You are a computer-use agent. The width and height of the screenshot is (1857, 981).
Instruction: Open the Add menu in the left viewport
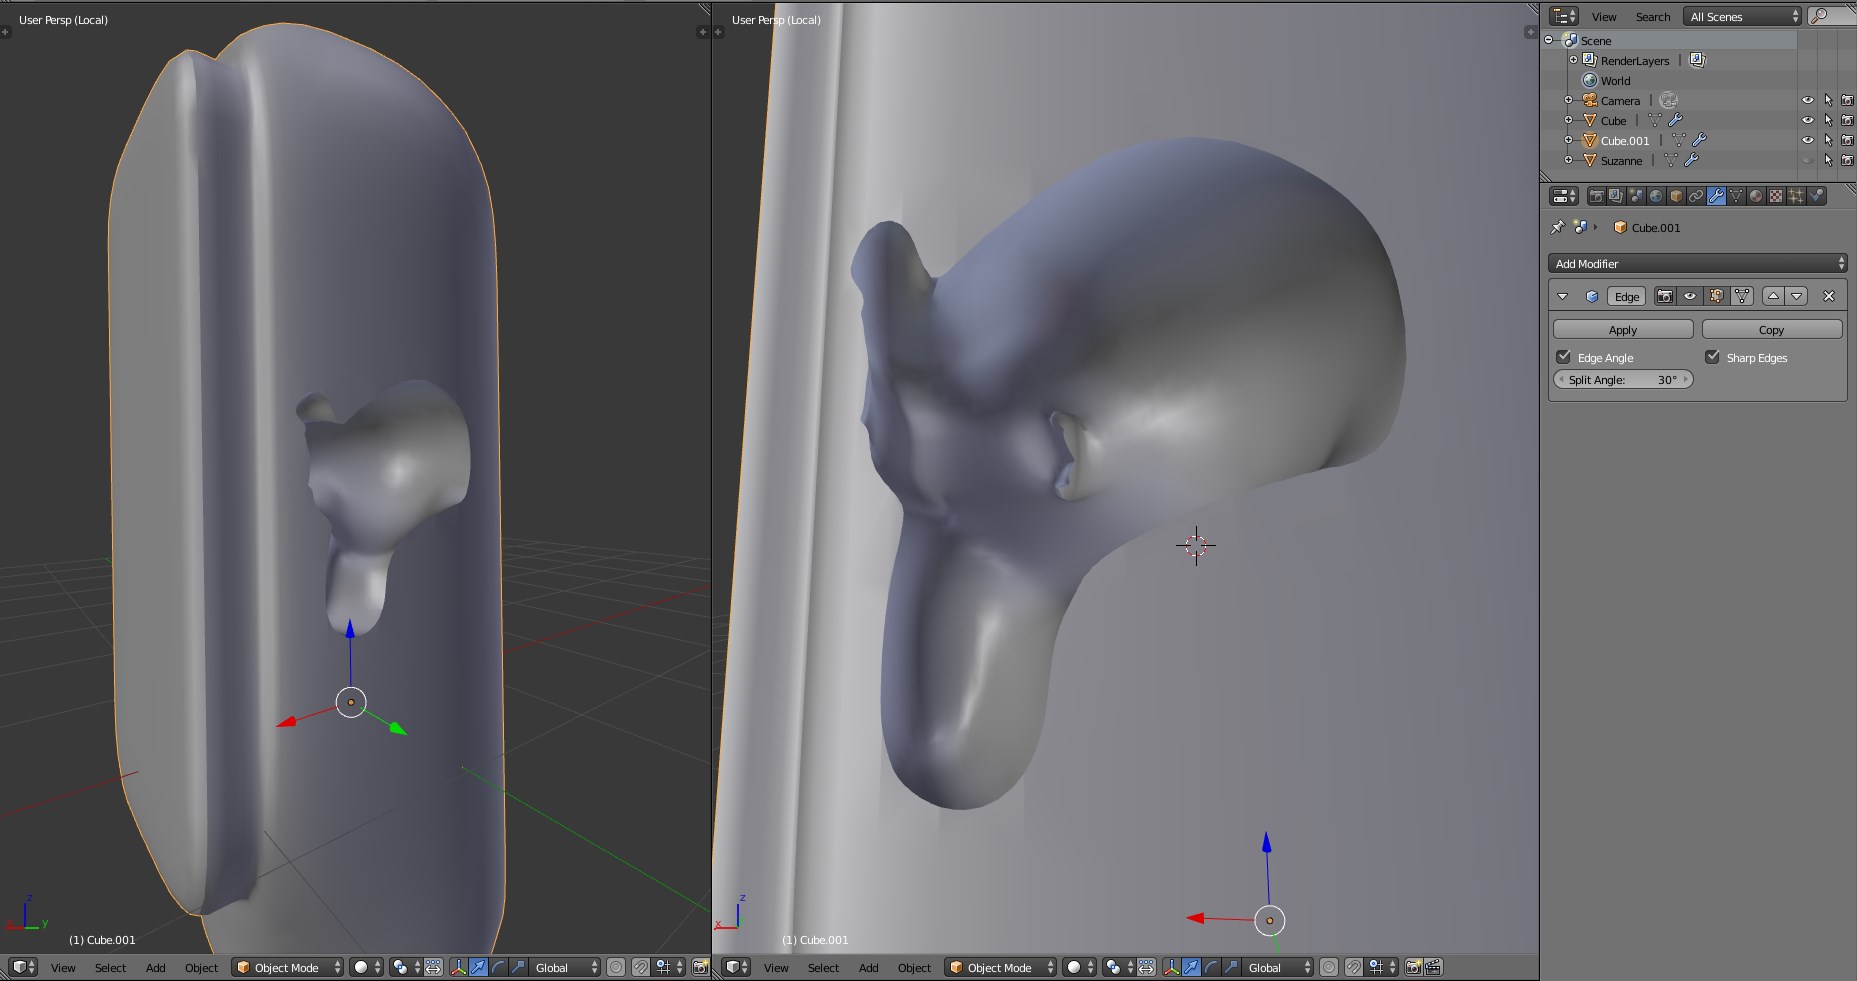pos(155,967)
